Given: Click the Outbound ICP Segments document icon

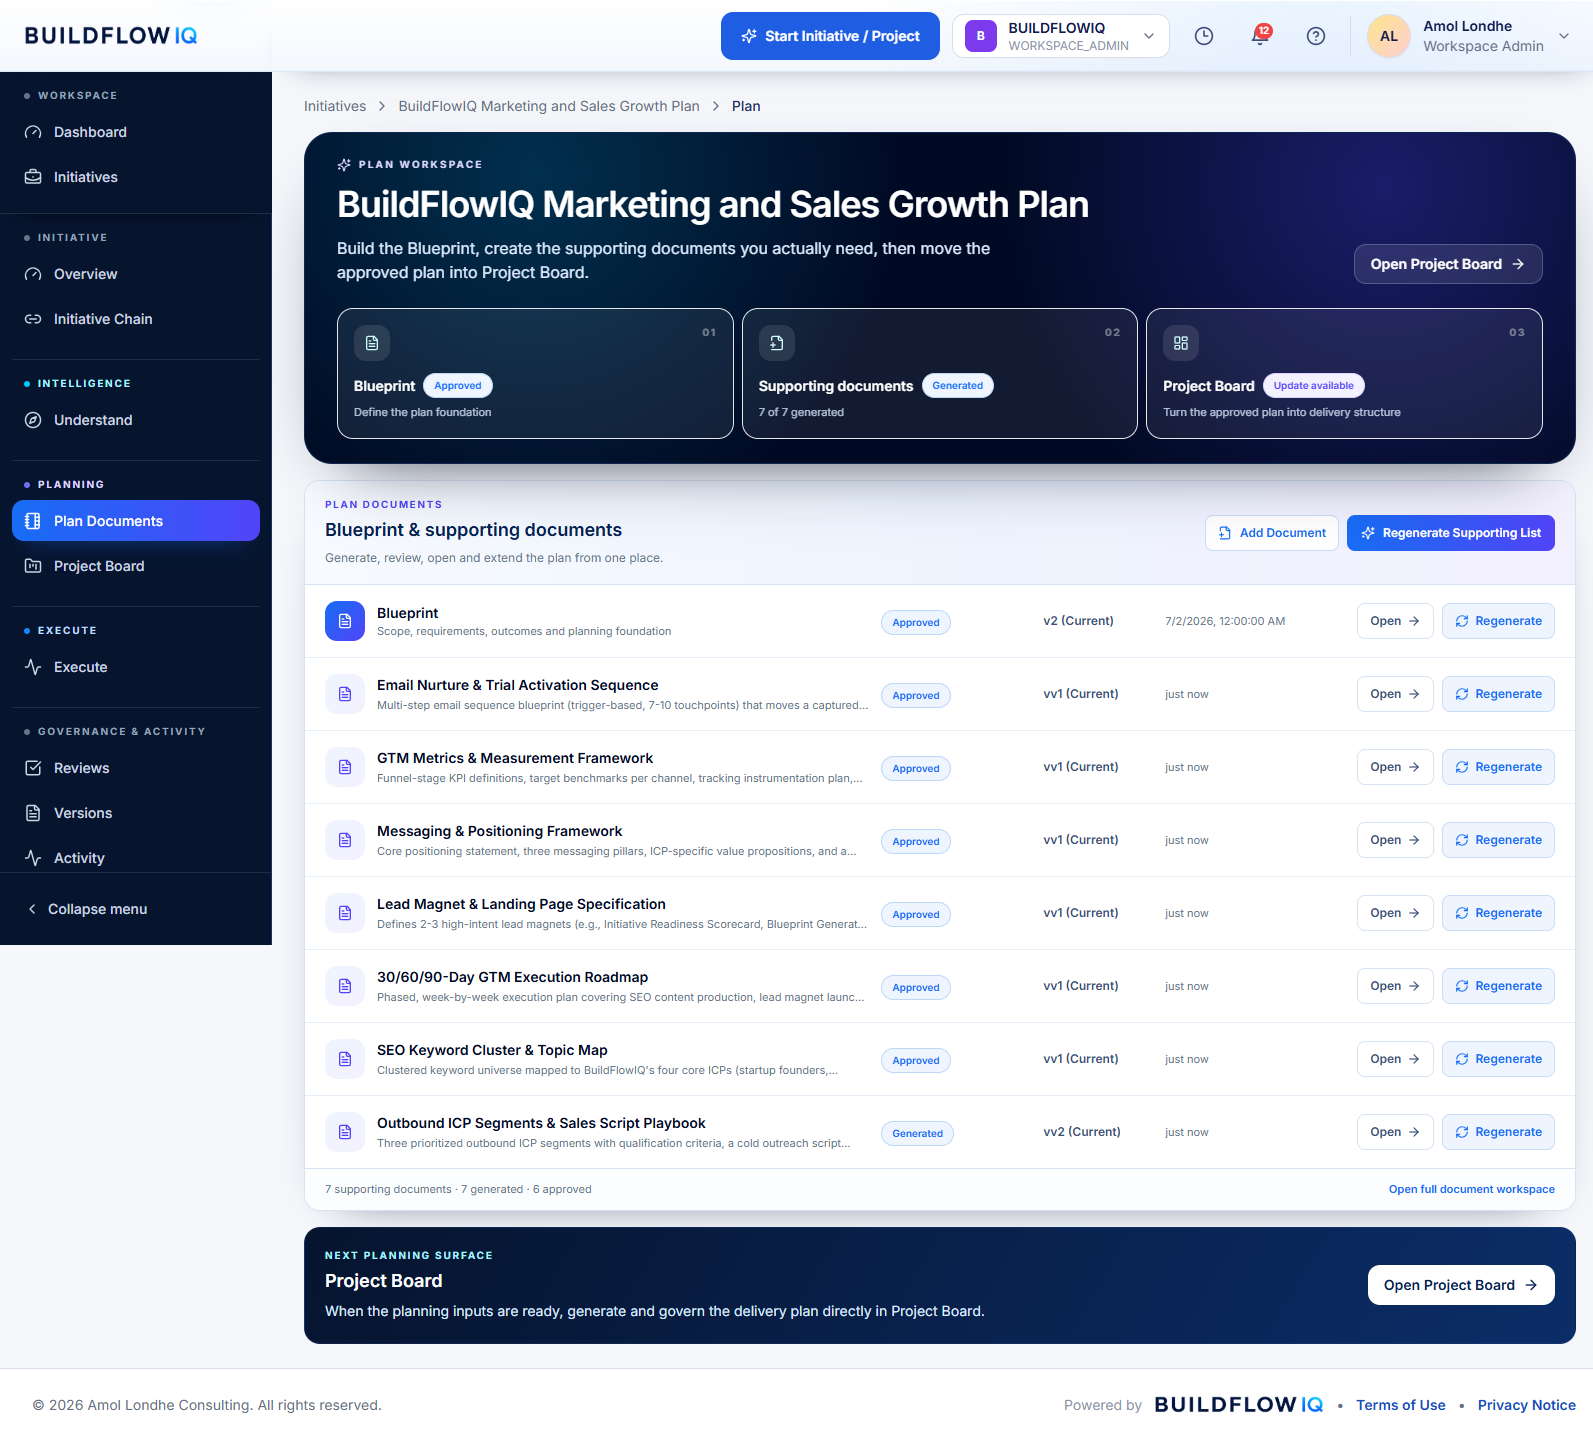Looking at the screenshot, I should pos(345,1132).
